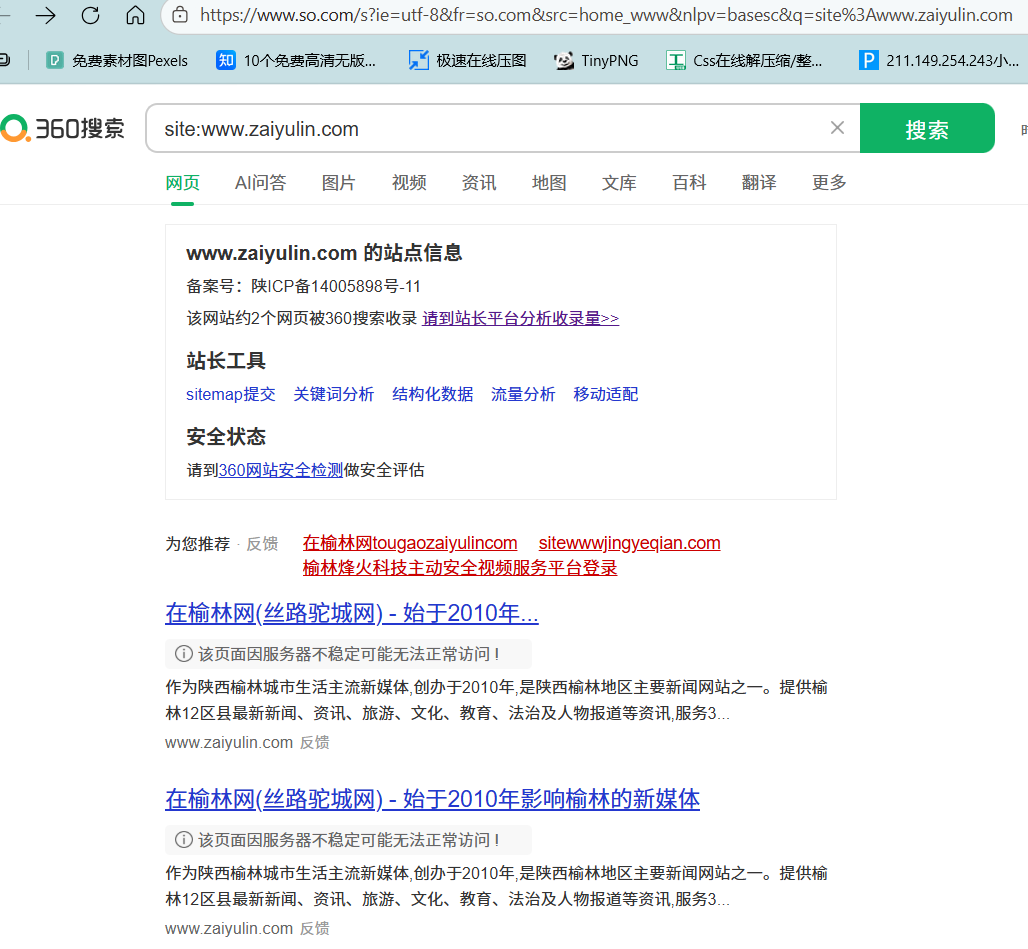Open the 360网站安全检测 link

(x=281, y=470)
